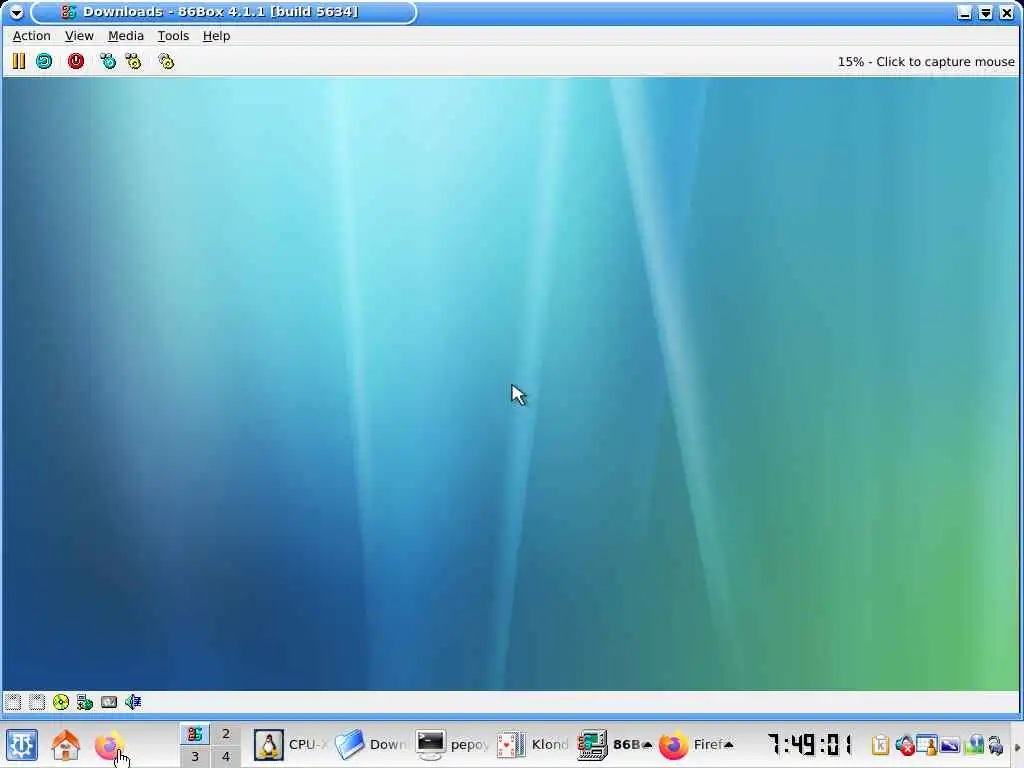Screen dimensions: 1024x768
Task: Switch to virtual desktop 4
Action: (226, 757)
